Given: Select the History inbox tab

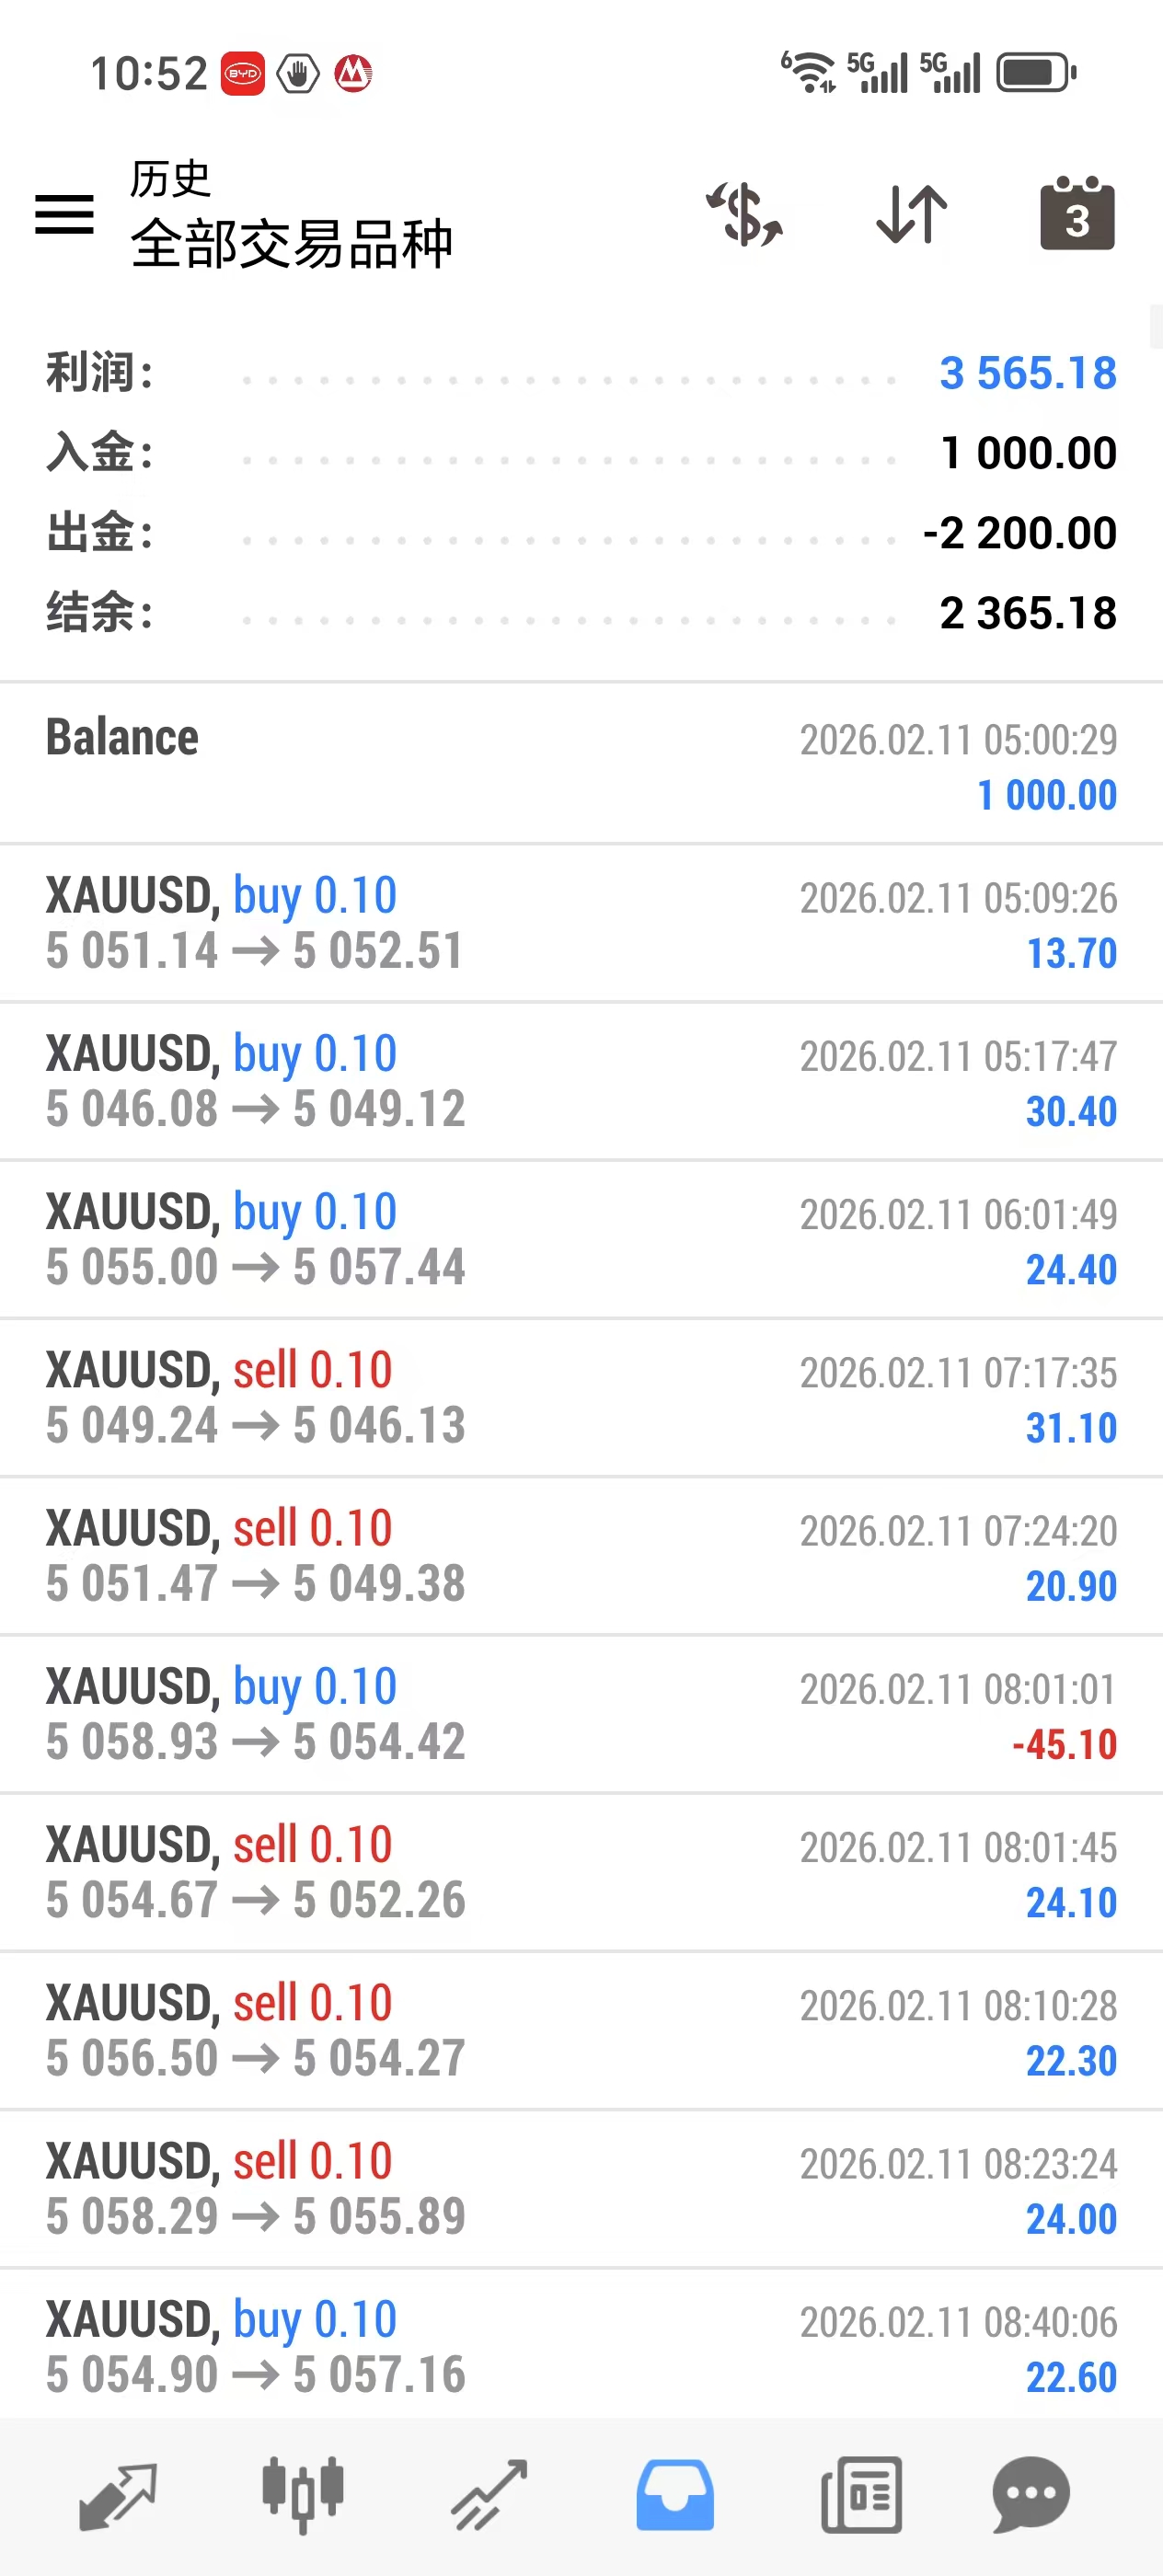Looking at the screenshot, I should (x=675, y=2496).
